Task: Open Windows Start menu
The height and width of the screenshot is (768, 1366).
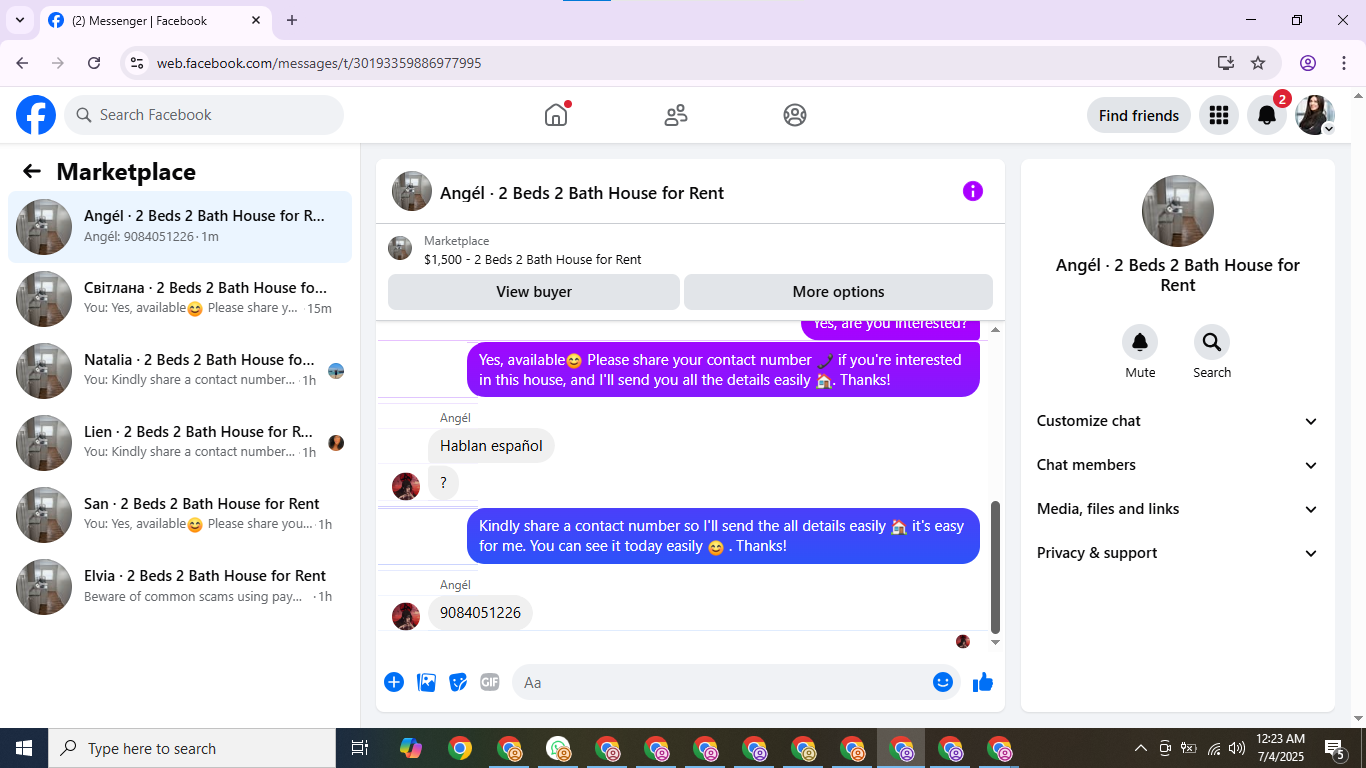Action: point(24,748)
